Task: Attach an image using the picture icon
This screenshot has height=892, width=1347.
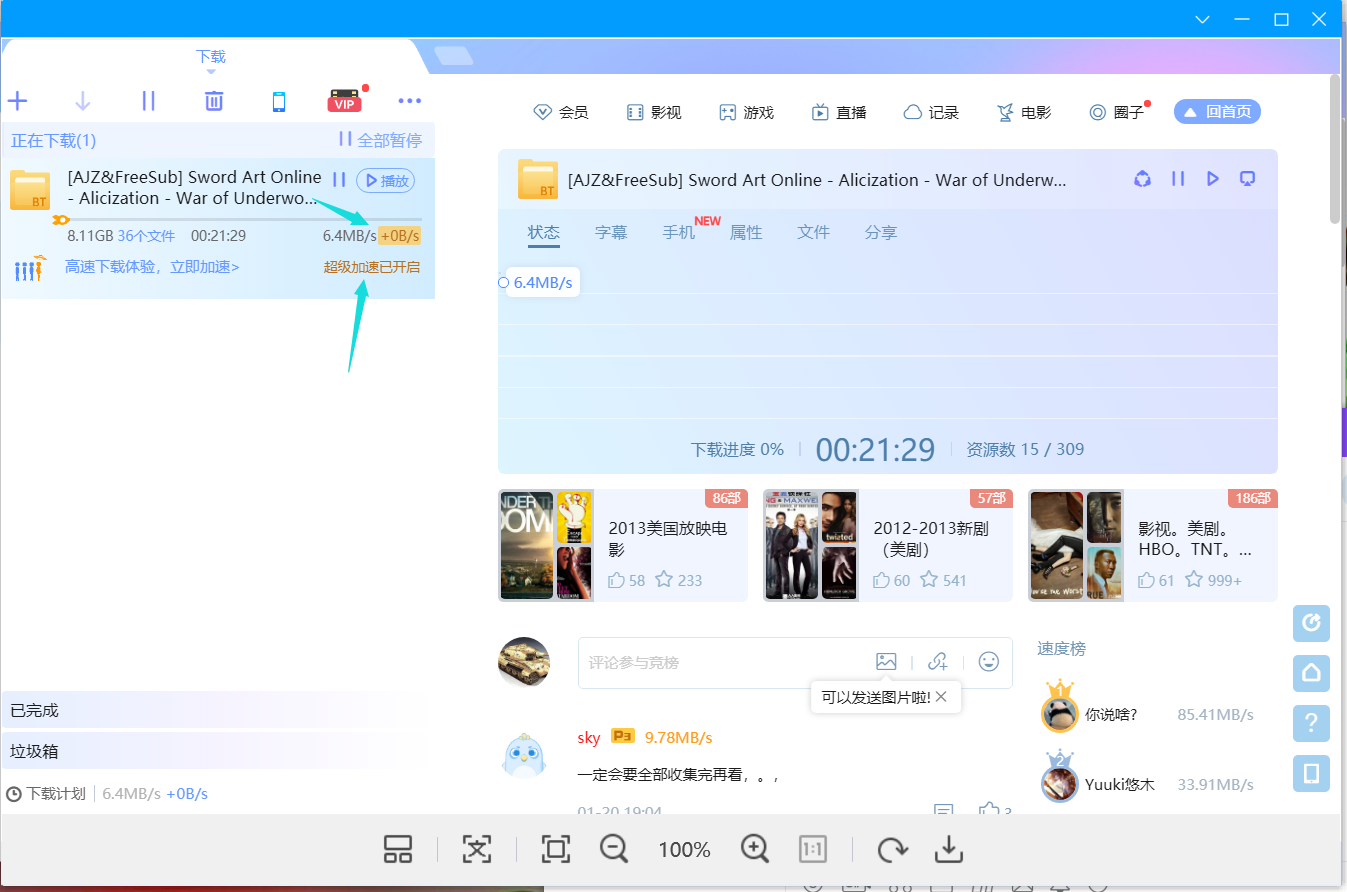Action: [886, 662]
